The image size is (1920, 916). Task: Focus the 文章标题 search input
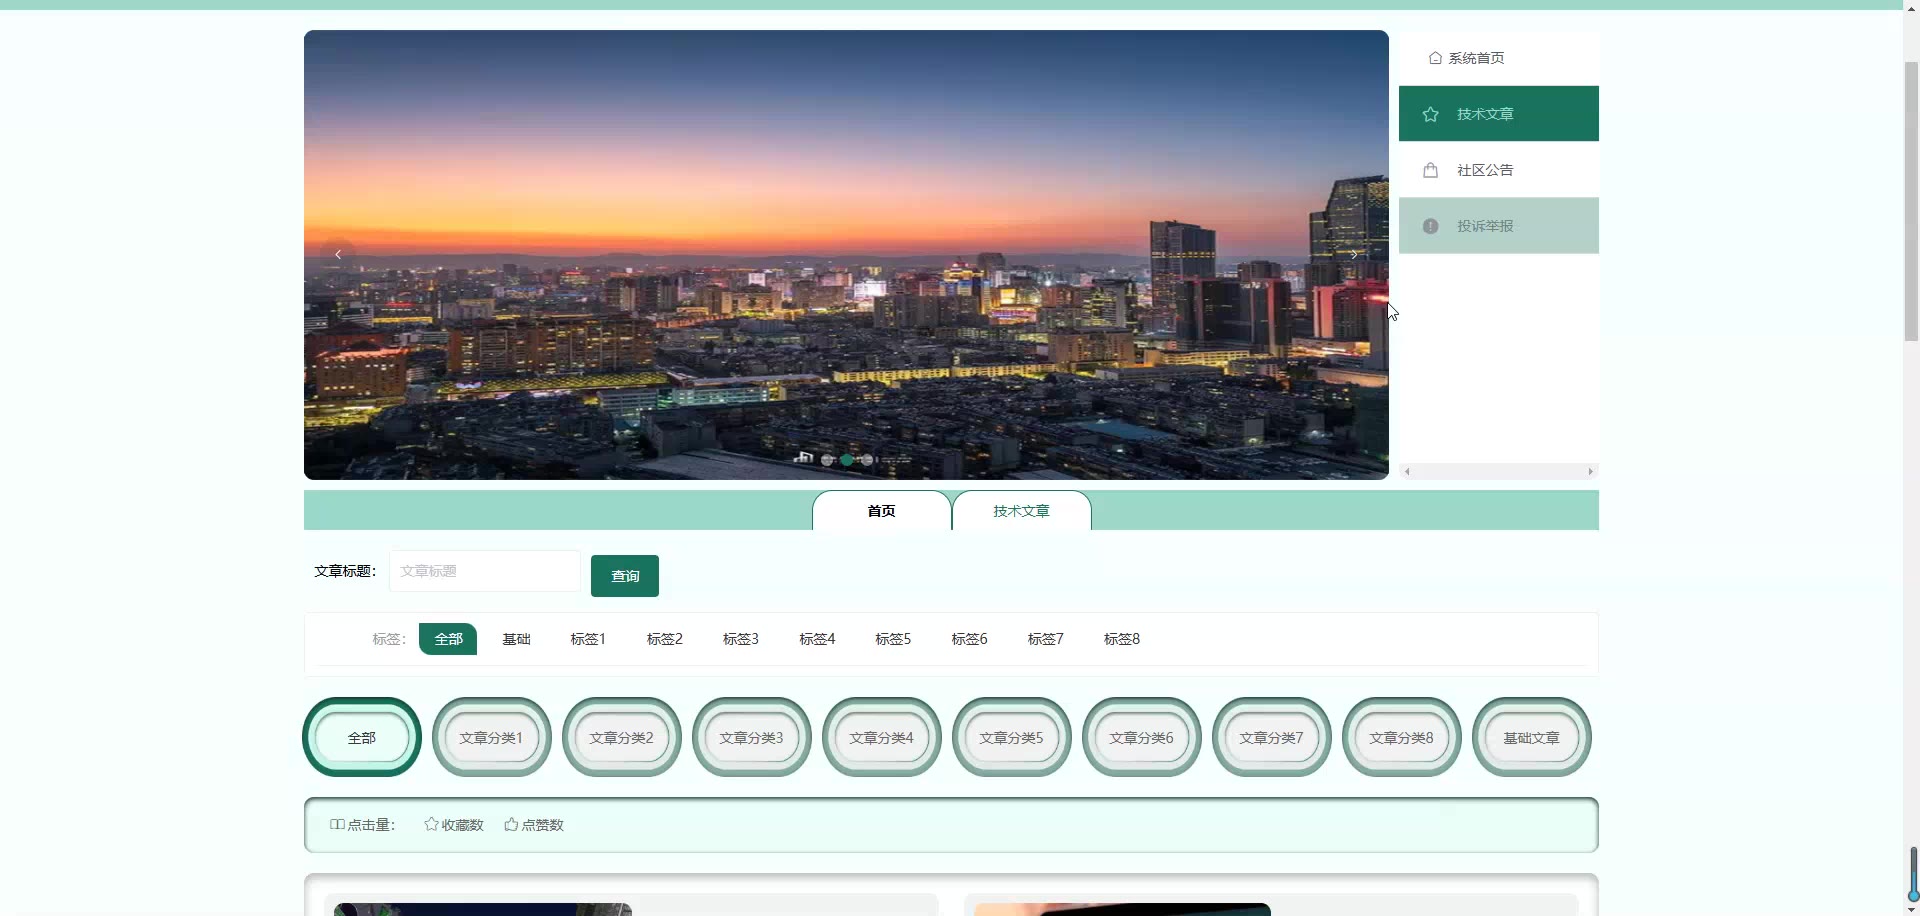[485, 571]
